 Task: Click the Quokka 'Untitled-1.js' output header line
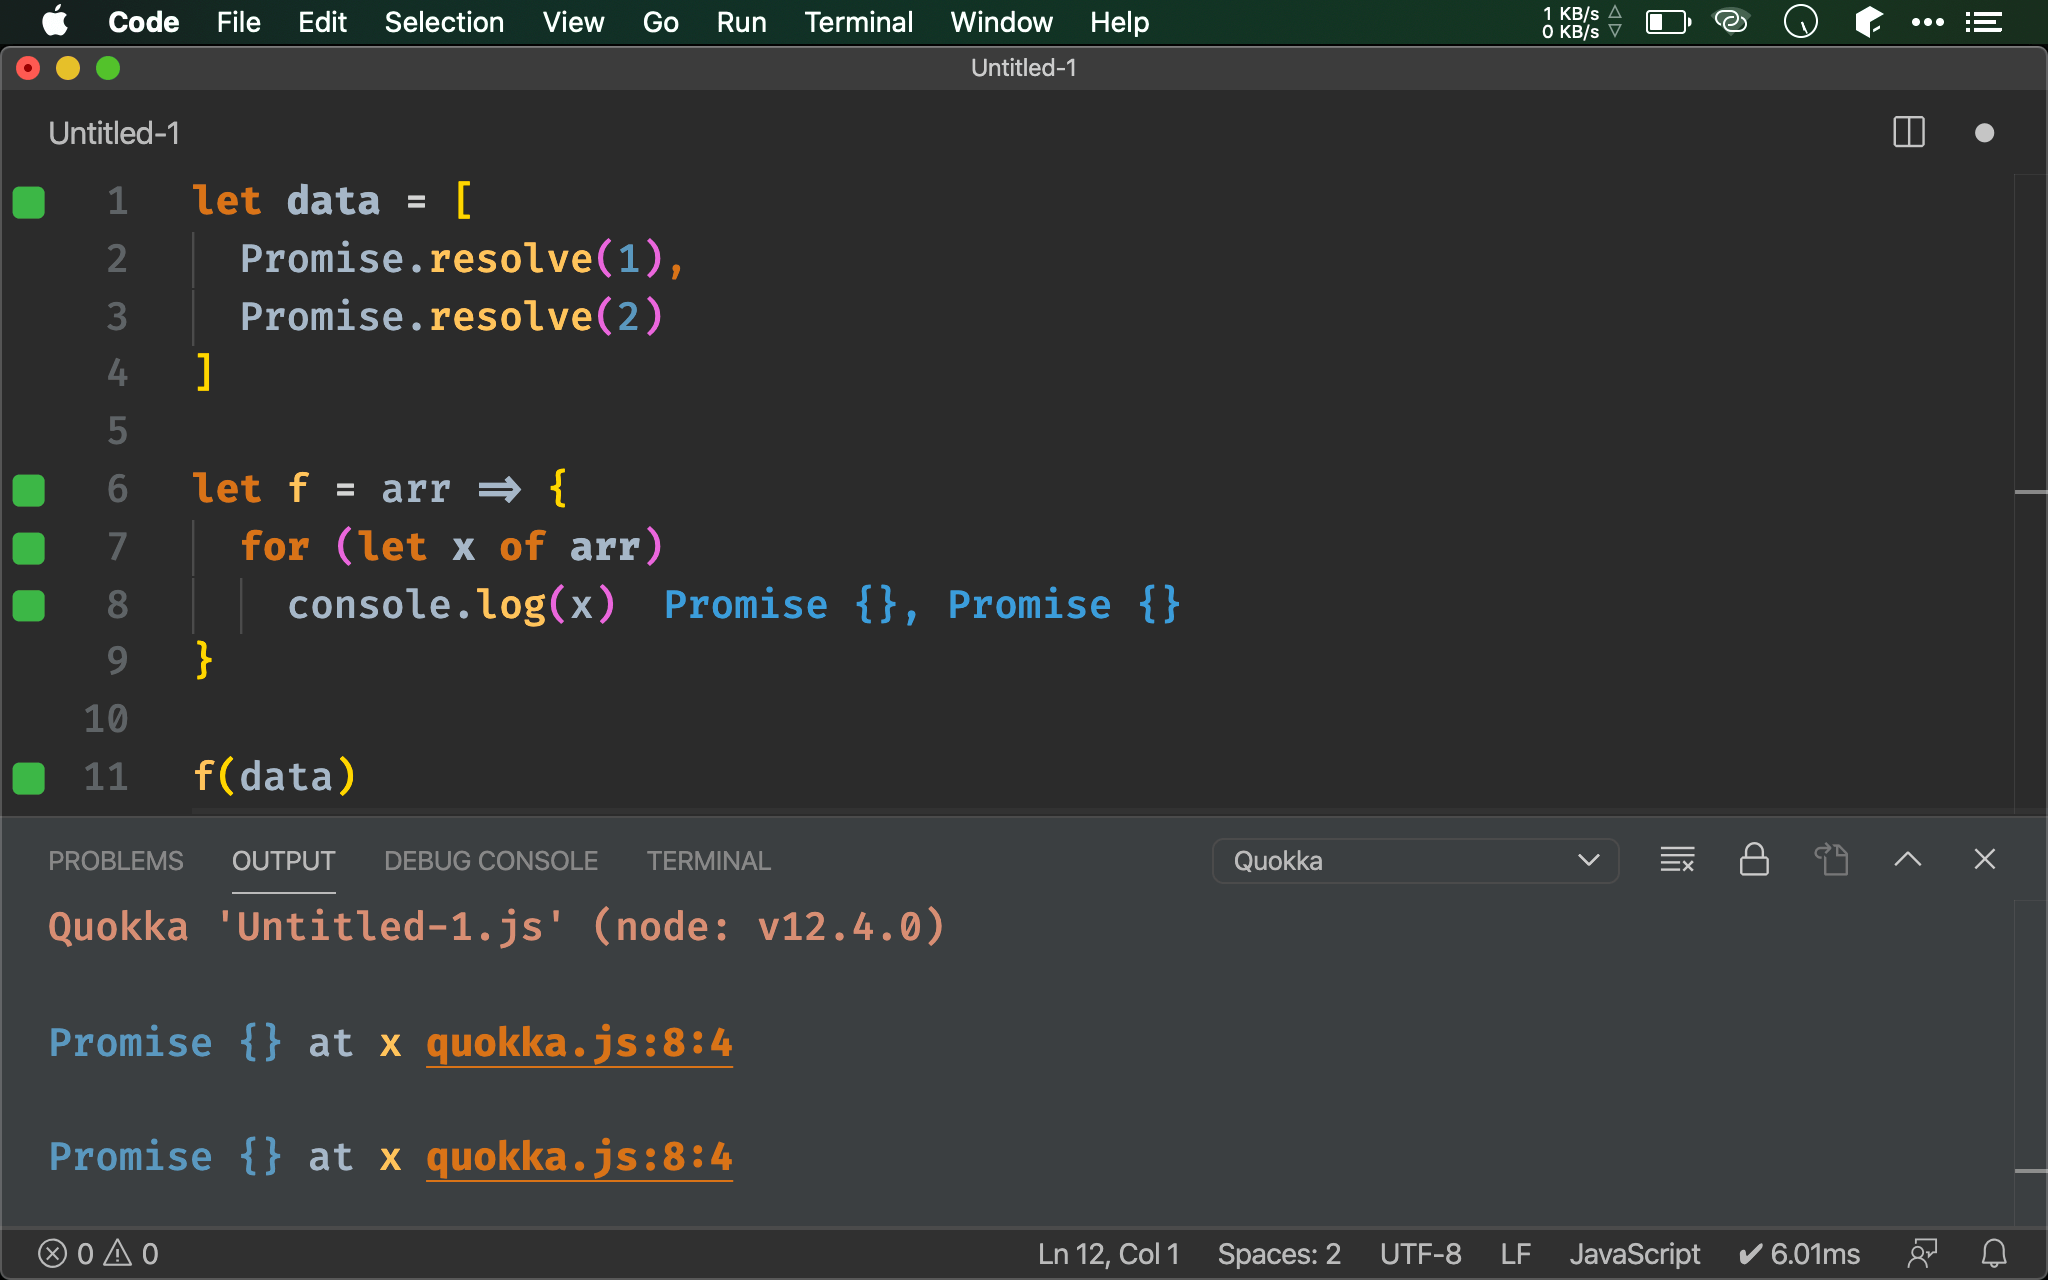click(x=496, y=927)
